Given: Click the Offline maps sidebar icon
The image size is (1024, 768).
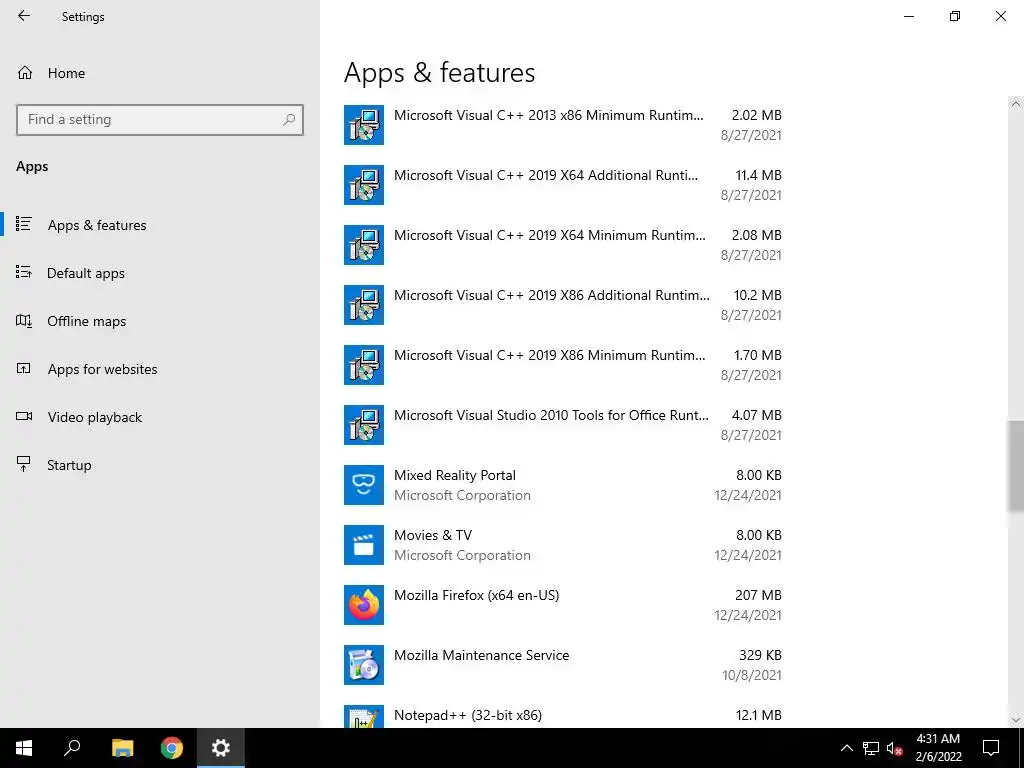Looking at the screenshot, I should pyautogui.click(x=24, y=321).
